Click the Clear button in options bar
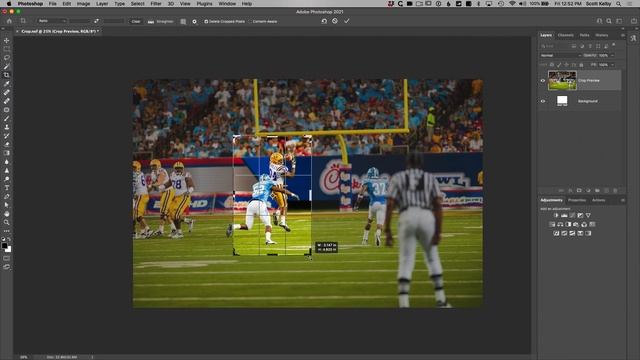 136,21
